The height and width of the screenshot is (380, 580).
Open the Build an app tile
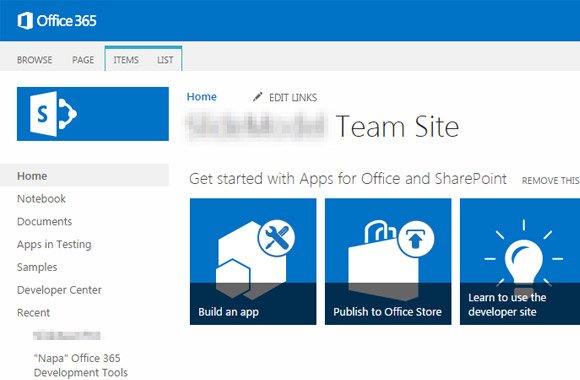coord(253,262)
